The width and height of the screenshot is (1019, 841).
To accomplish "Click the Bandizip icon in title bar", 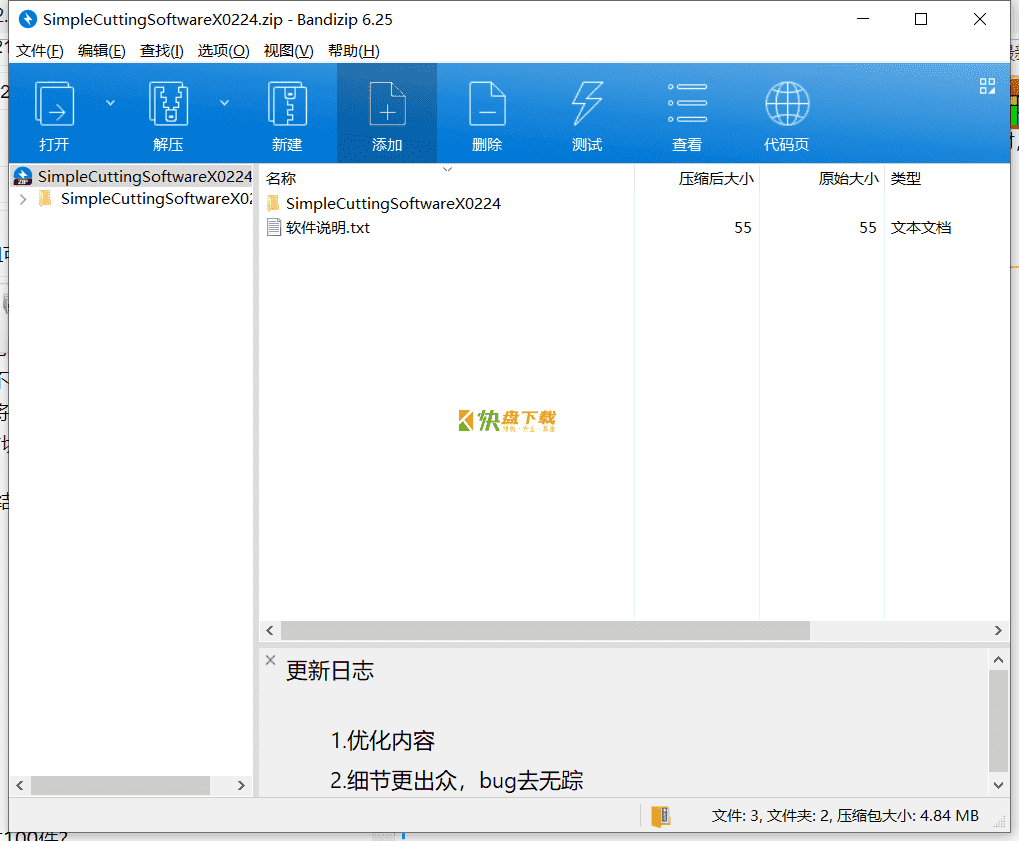I will (27, 19).
